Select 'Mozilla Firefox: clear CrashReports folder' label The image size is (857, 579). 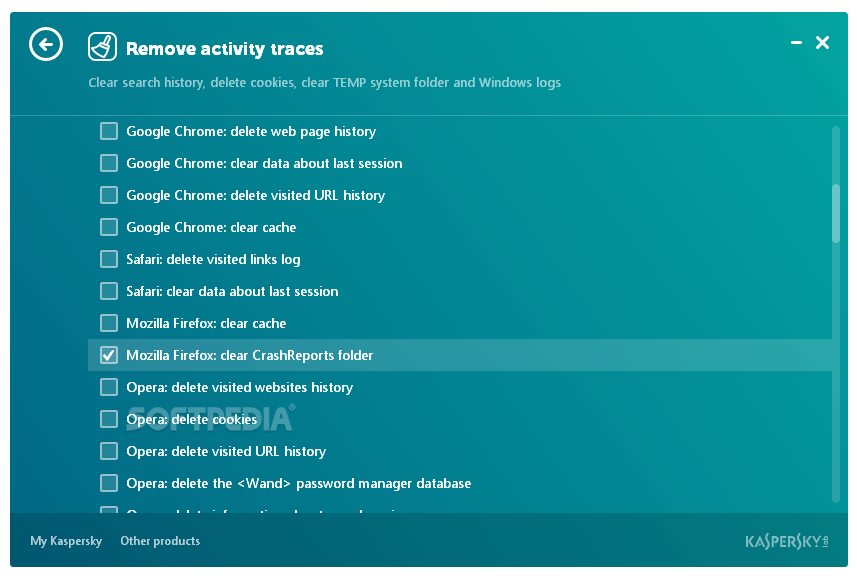[250, 355]
